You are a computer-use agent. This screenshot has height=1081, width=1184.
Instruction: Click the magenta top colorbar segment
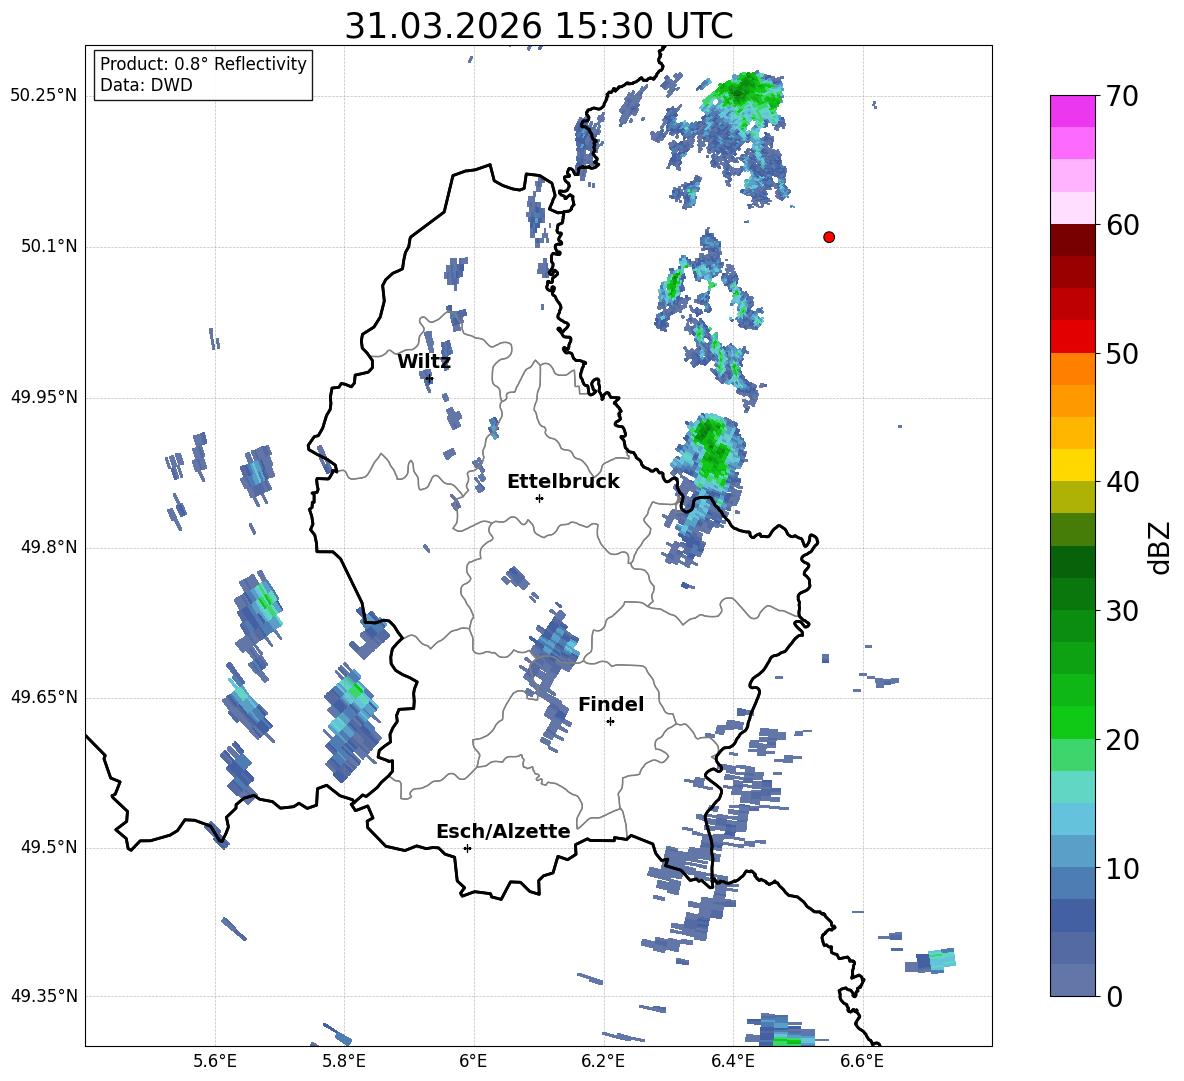coord(1072,111)
